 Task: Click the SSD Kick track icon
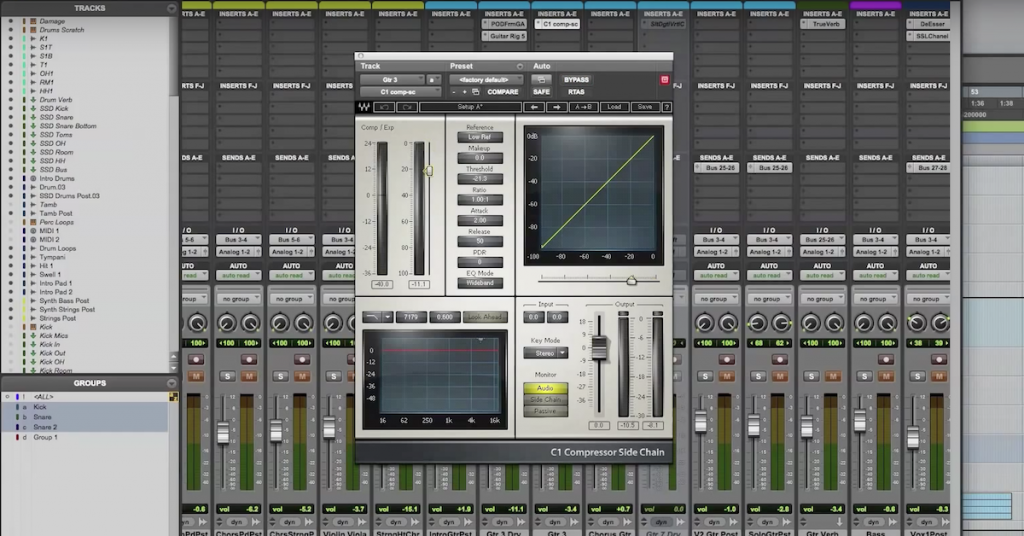click(x=33, y=108)
